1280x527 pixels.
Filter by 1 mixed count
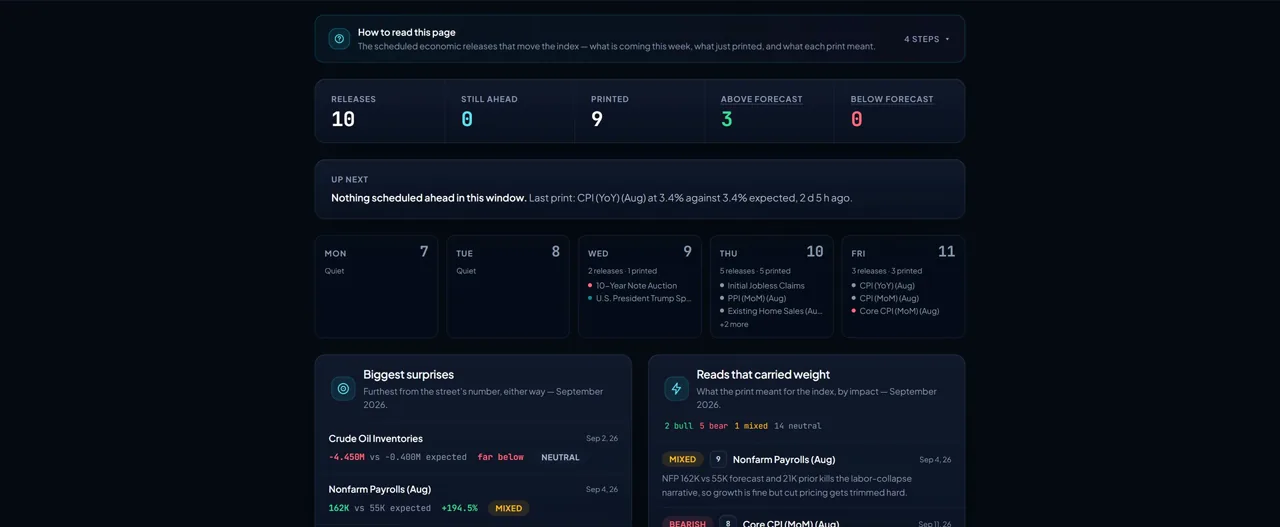click(x=751, y=426)
